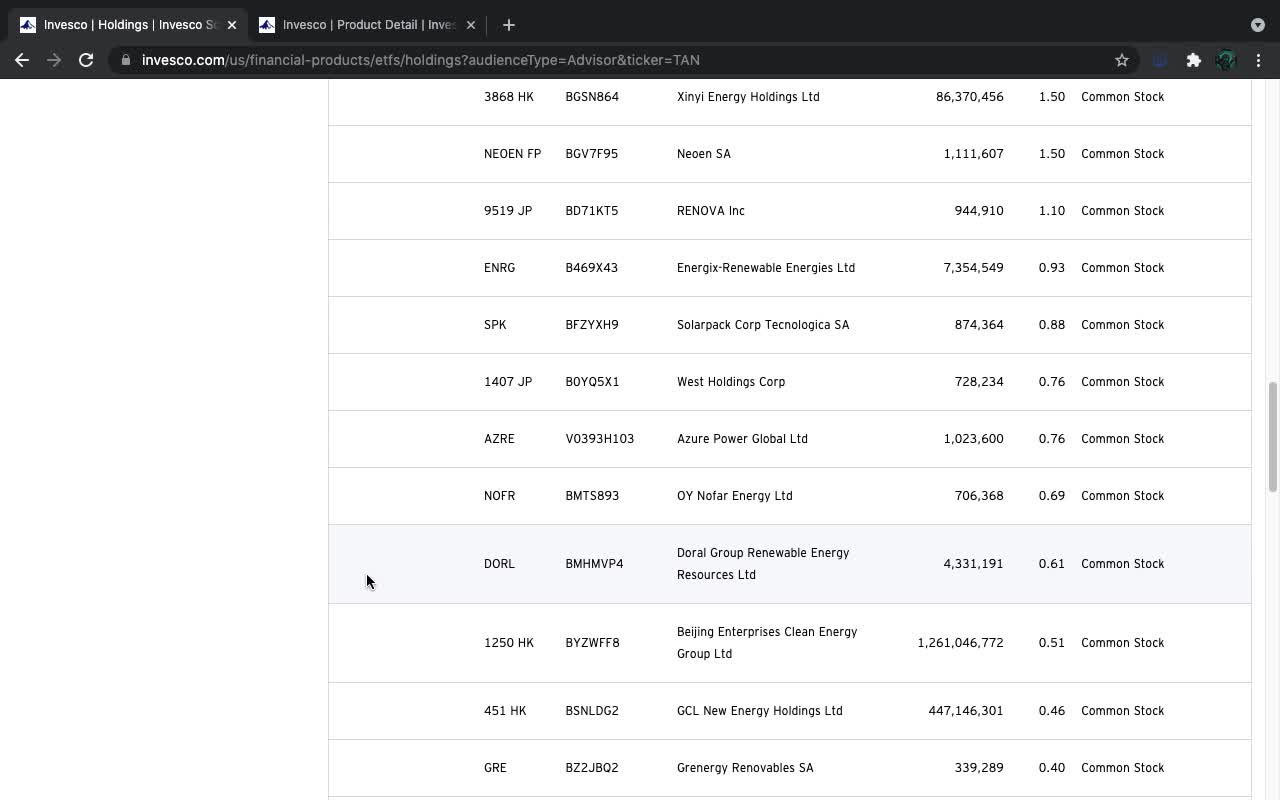This screenshot has height=800, width=1280.
Task: Click the DORL ticker cell
Action: 500,564
